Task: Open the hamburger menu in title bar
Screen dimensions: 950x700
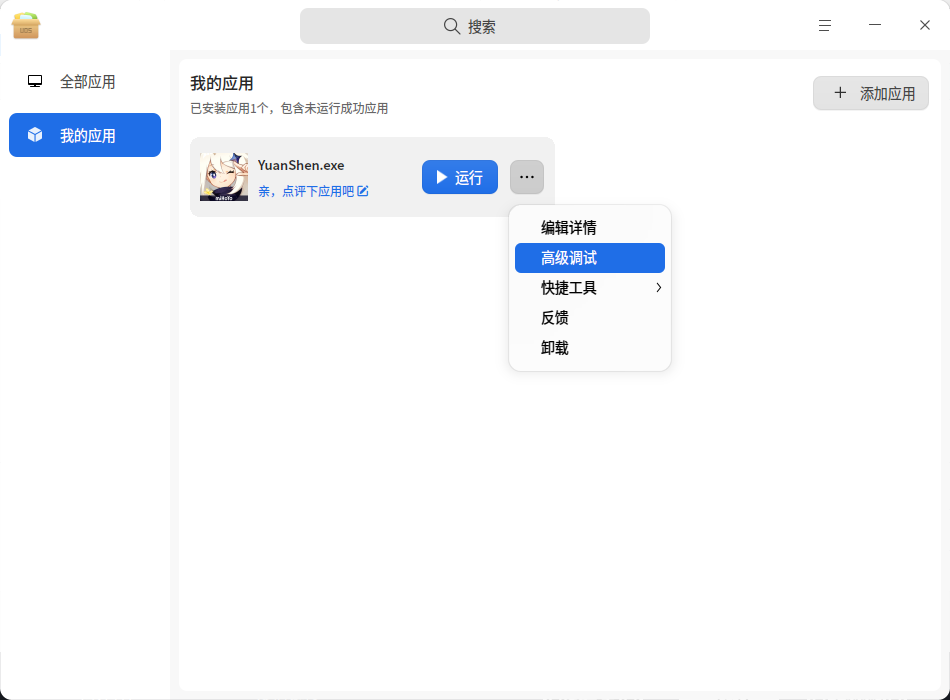Action: tap(824, 25)
